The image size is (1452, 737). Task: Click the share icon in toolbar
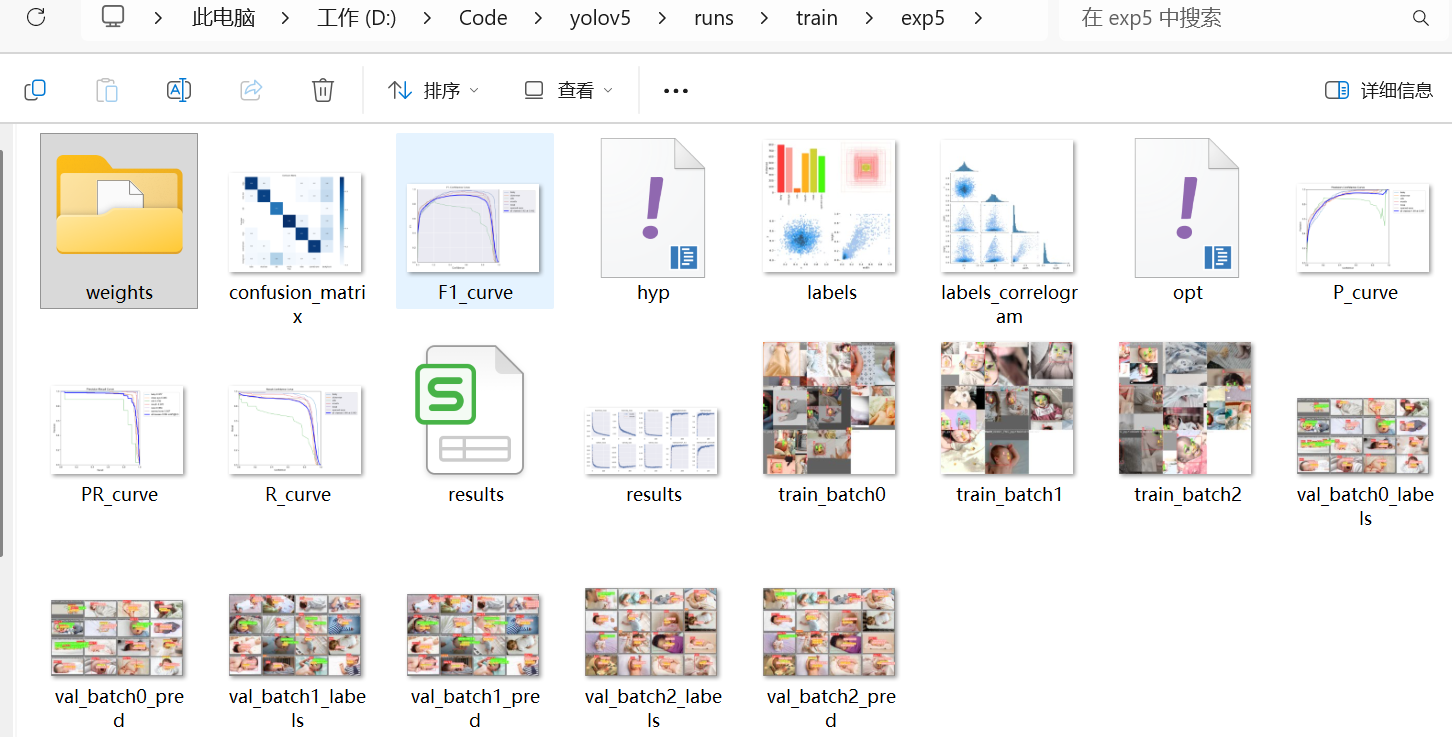tap(251, 90)
